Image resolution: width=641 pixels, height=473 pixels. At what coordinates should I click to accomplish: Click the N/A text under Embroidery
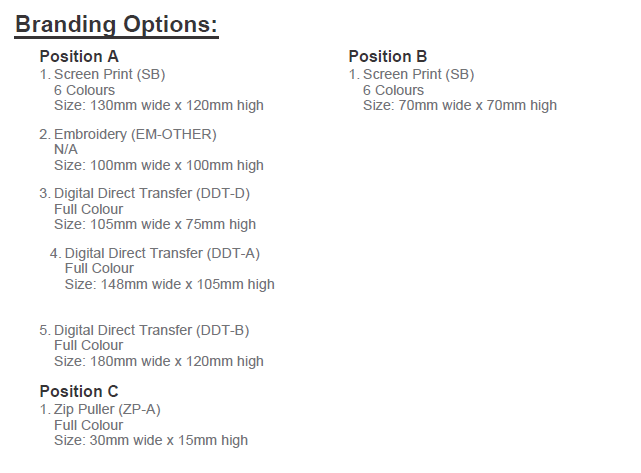tap(66, 149)
